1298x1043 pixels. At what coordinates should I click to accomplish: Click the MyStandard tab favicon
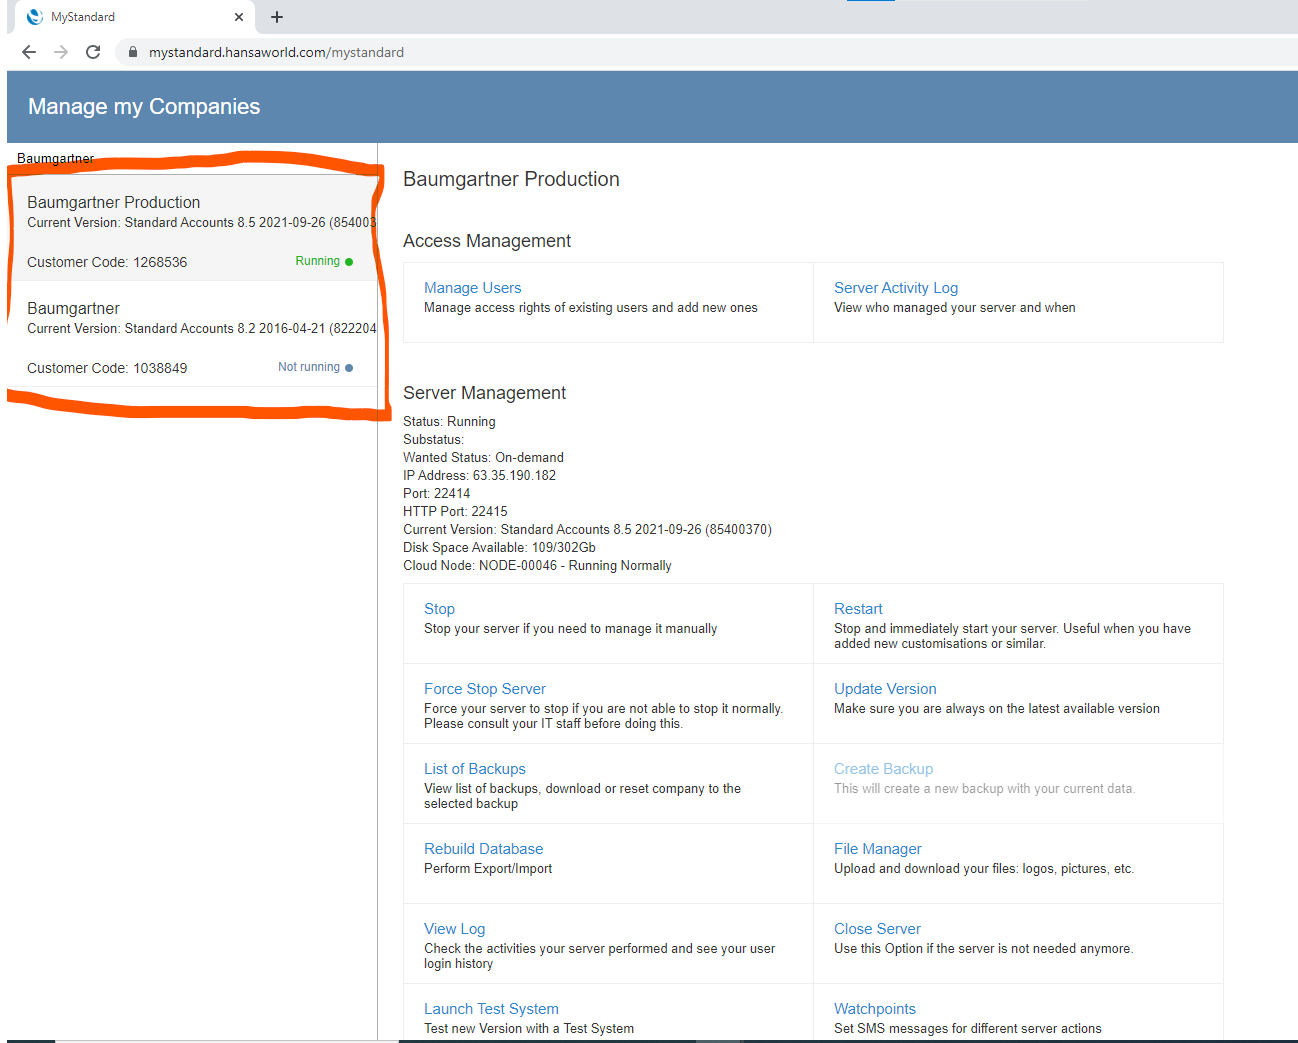pos(35,17)
